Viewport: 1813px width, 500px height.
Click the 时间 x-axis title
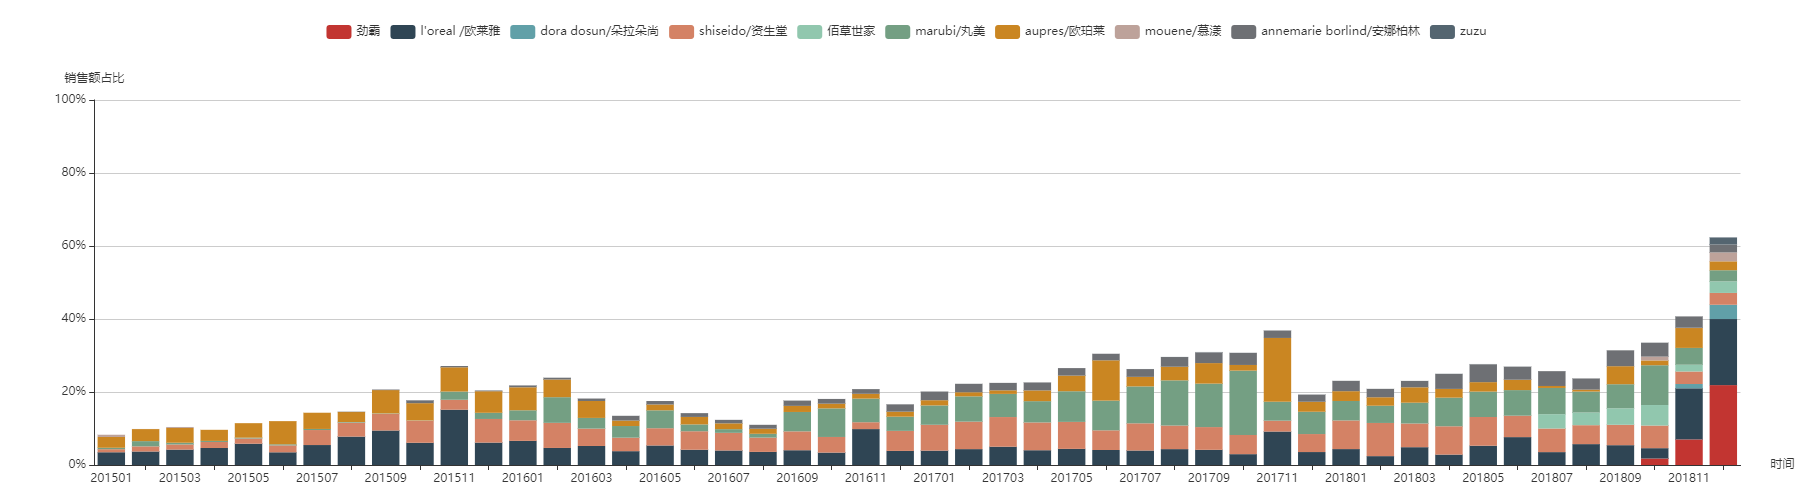(1782, 464)
